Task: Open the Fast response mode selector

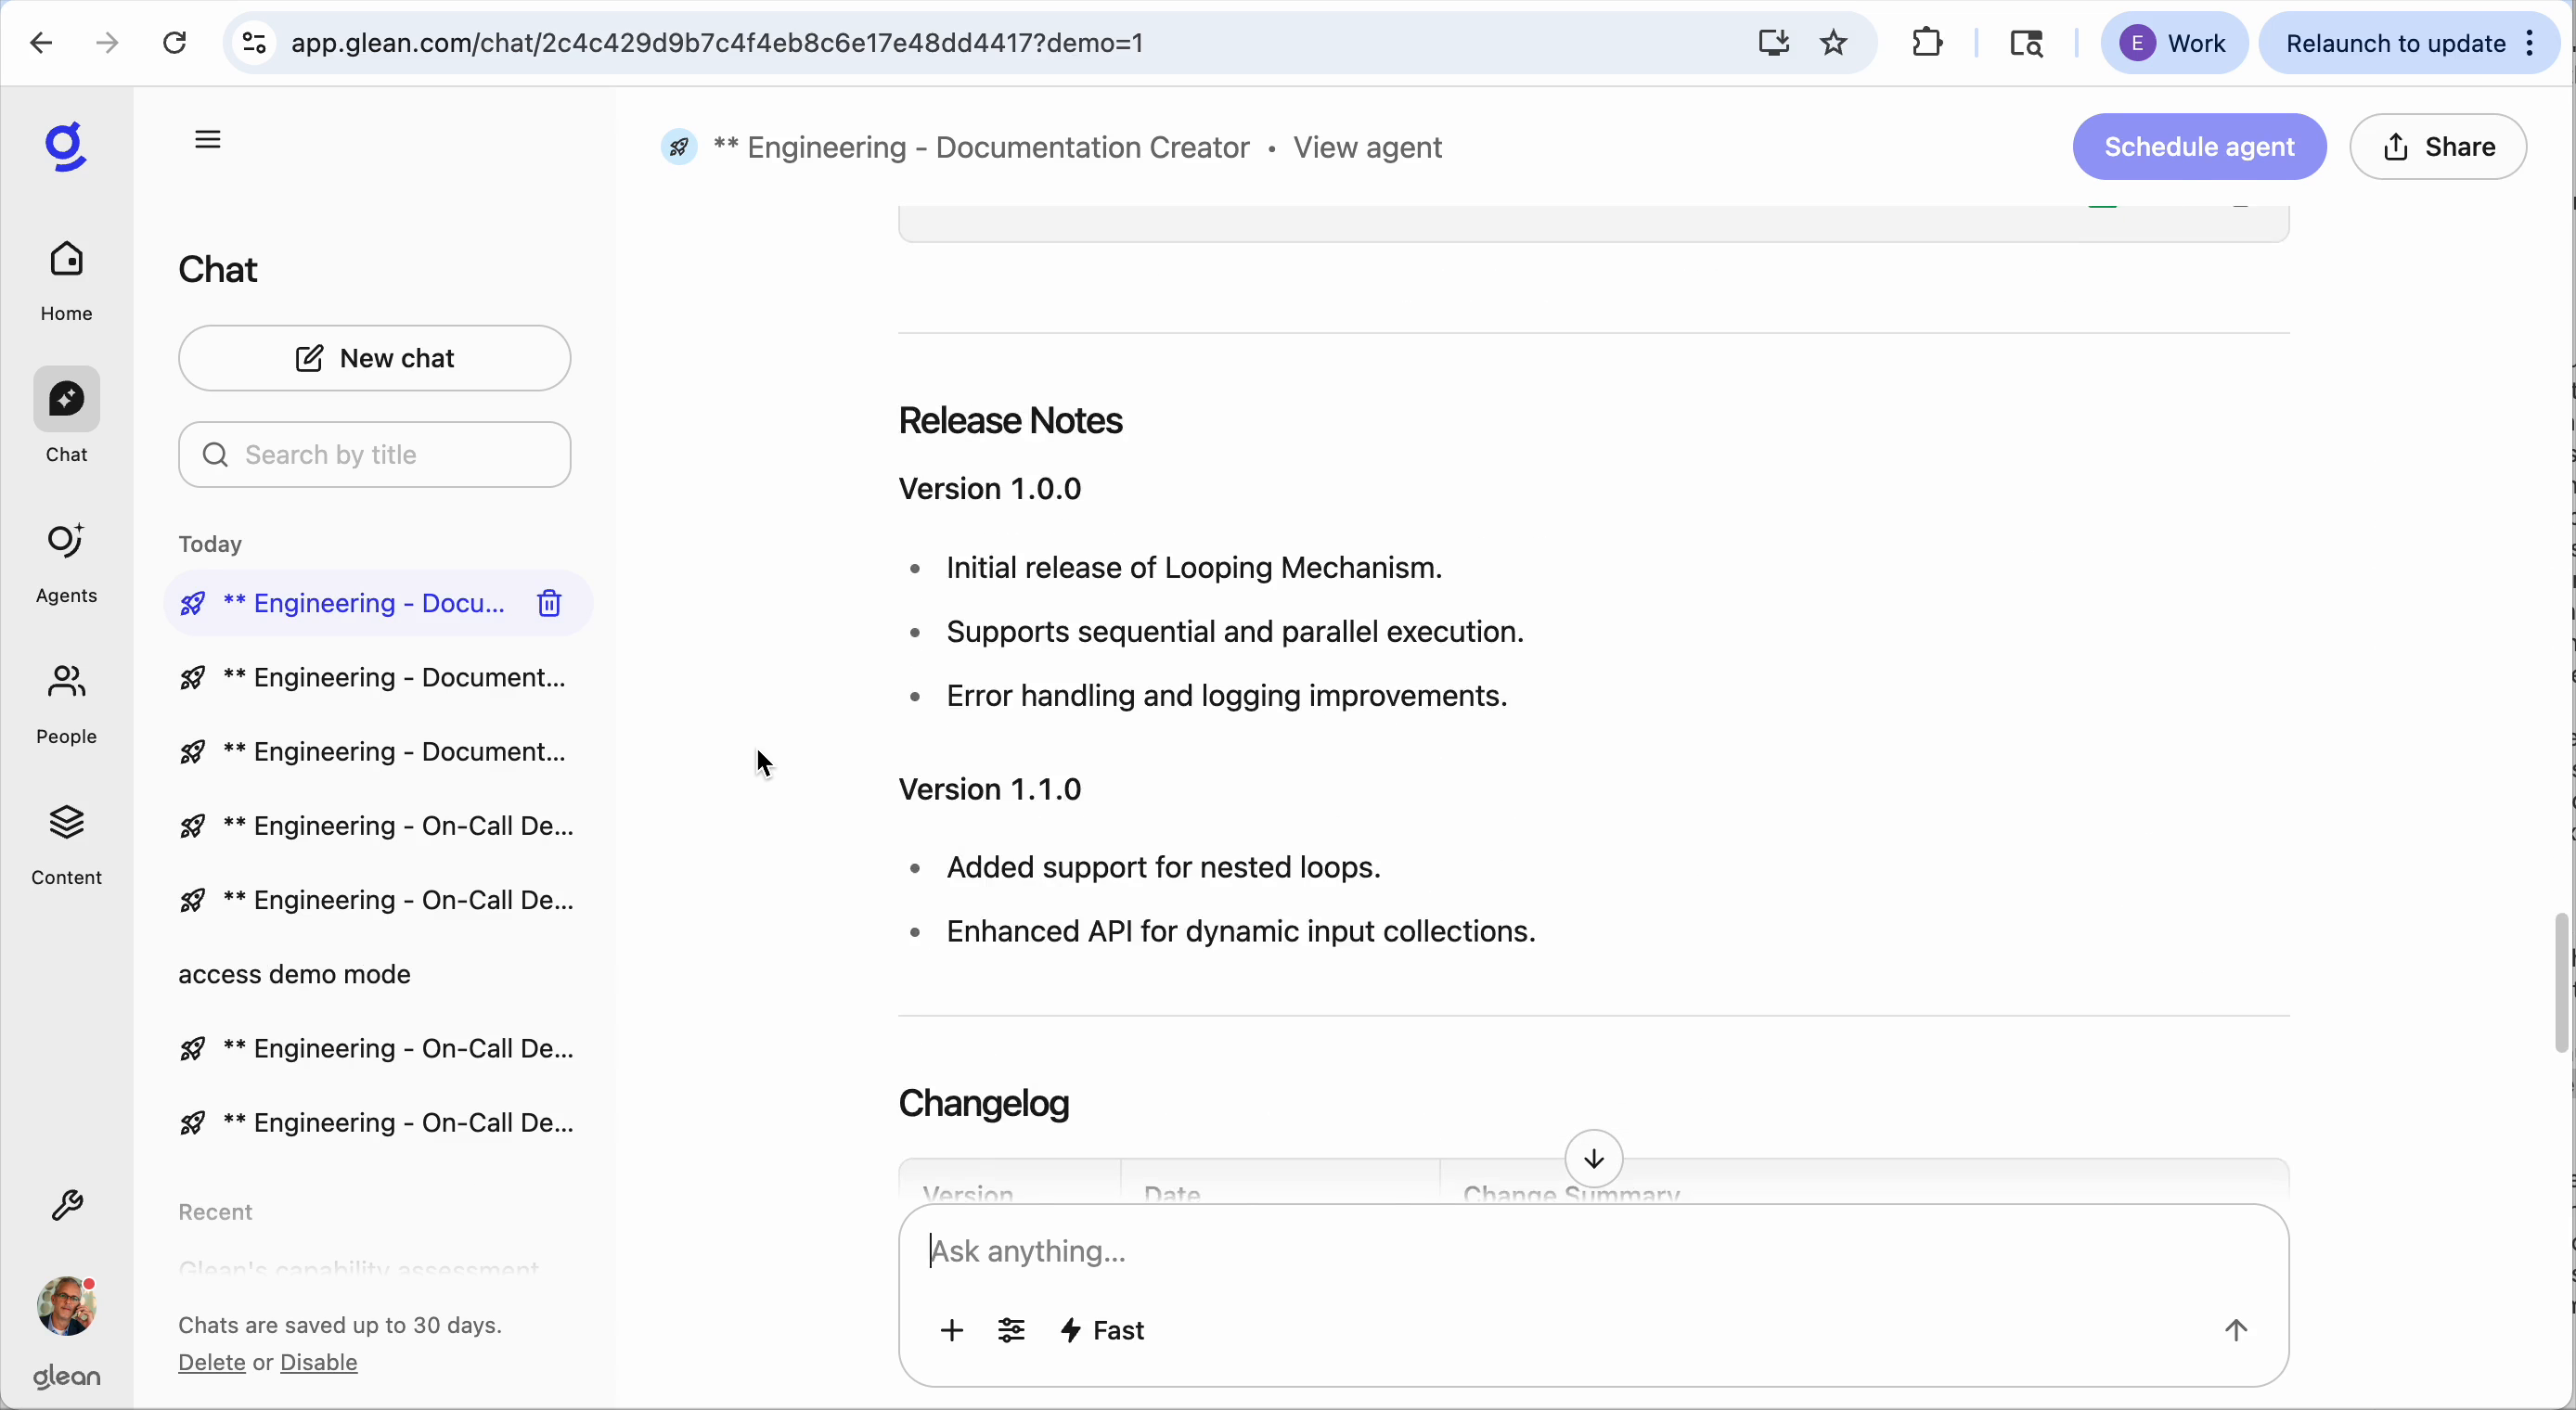Action: click(1102, 1331)
